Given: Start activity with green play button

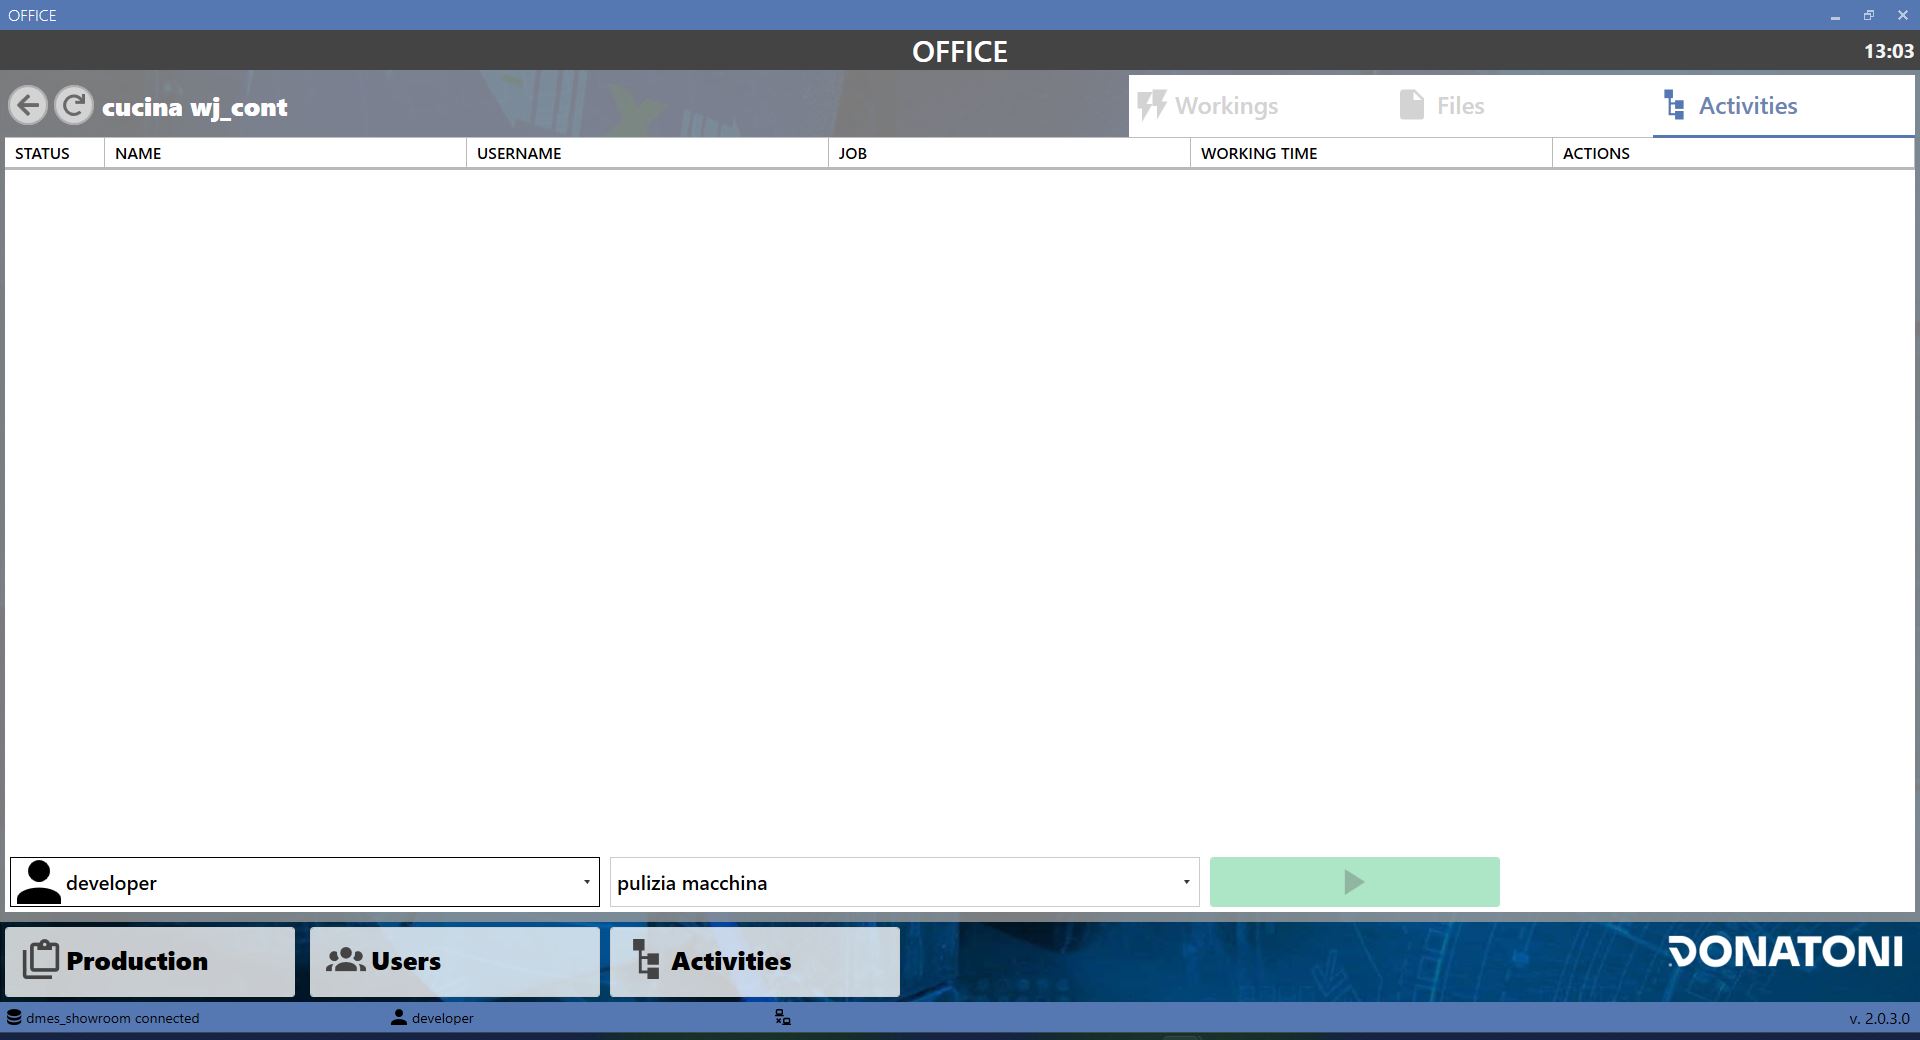Looking at the screenshot, I should tap(1355, 882).
